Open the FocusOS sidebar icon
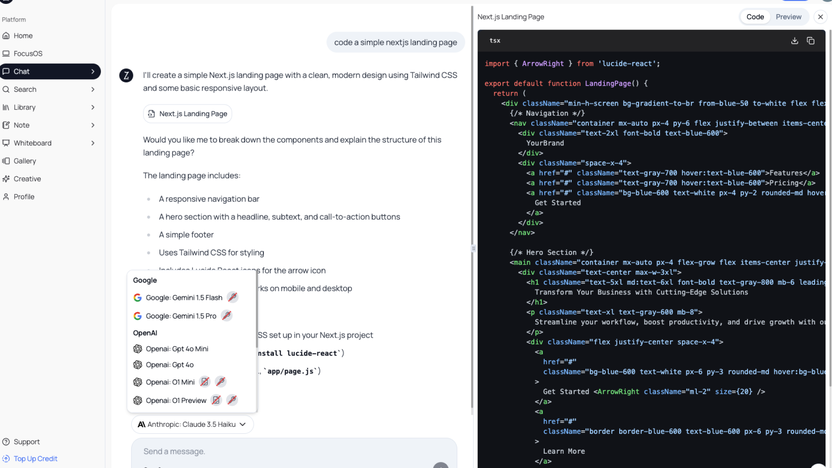 click(7, 54)
